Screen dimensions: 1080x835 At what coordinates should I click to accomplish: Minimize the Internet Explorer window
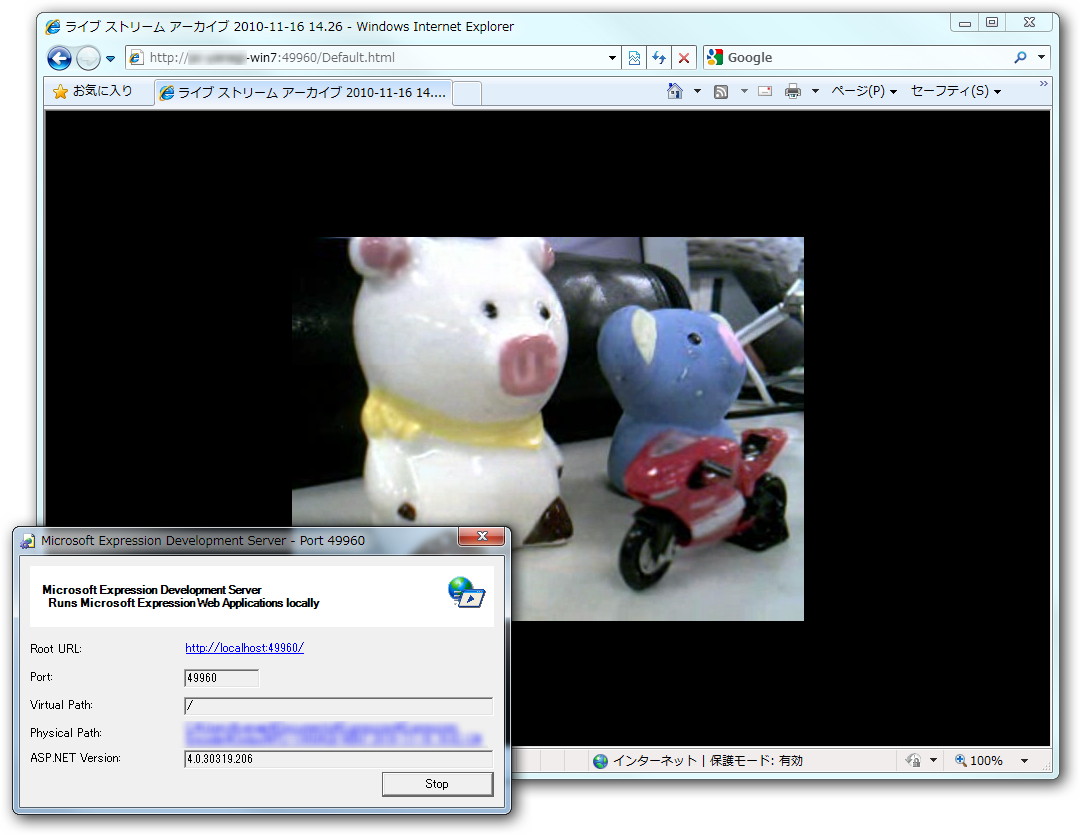(965, 23)
